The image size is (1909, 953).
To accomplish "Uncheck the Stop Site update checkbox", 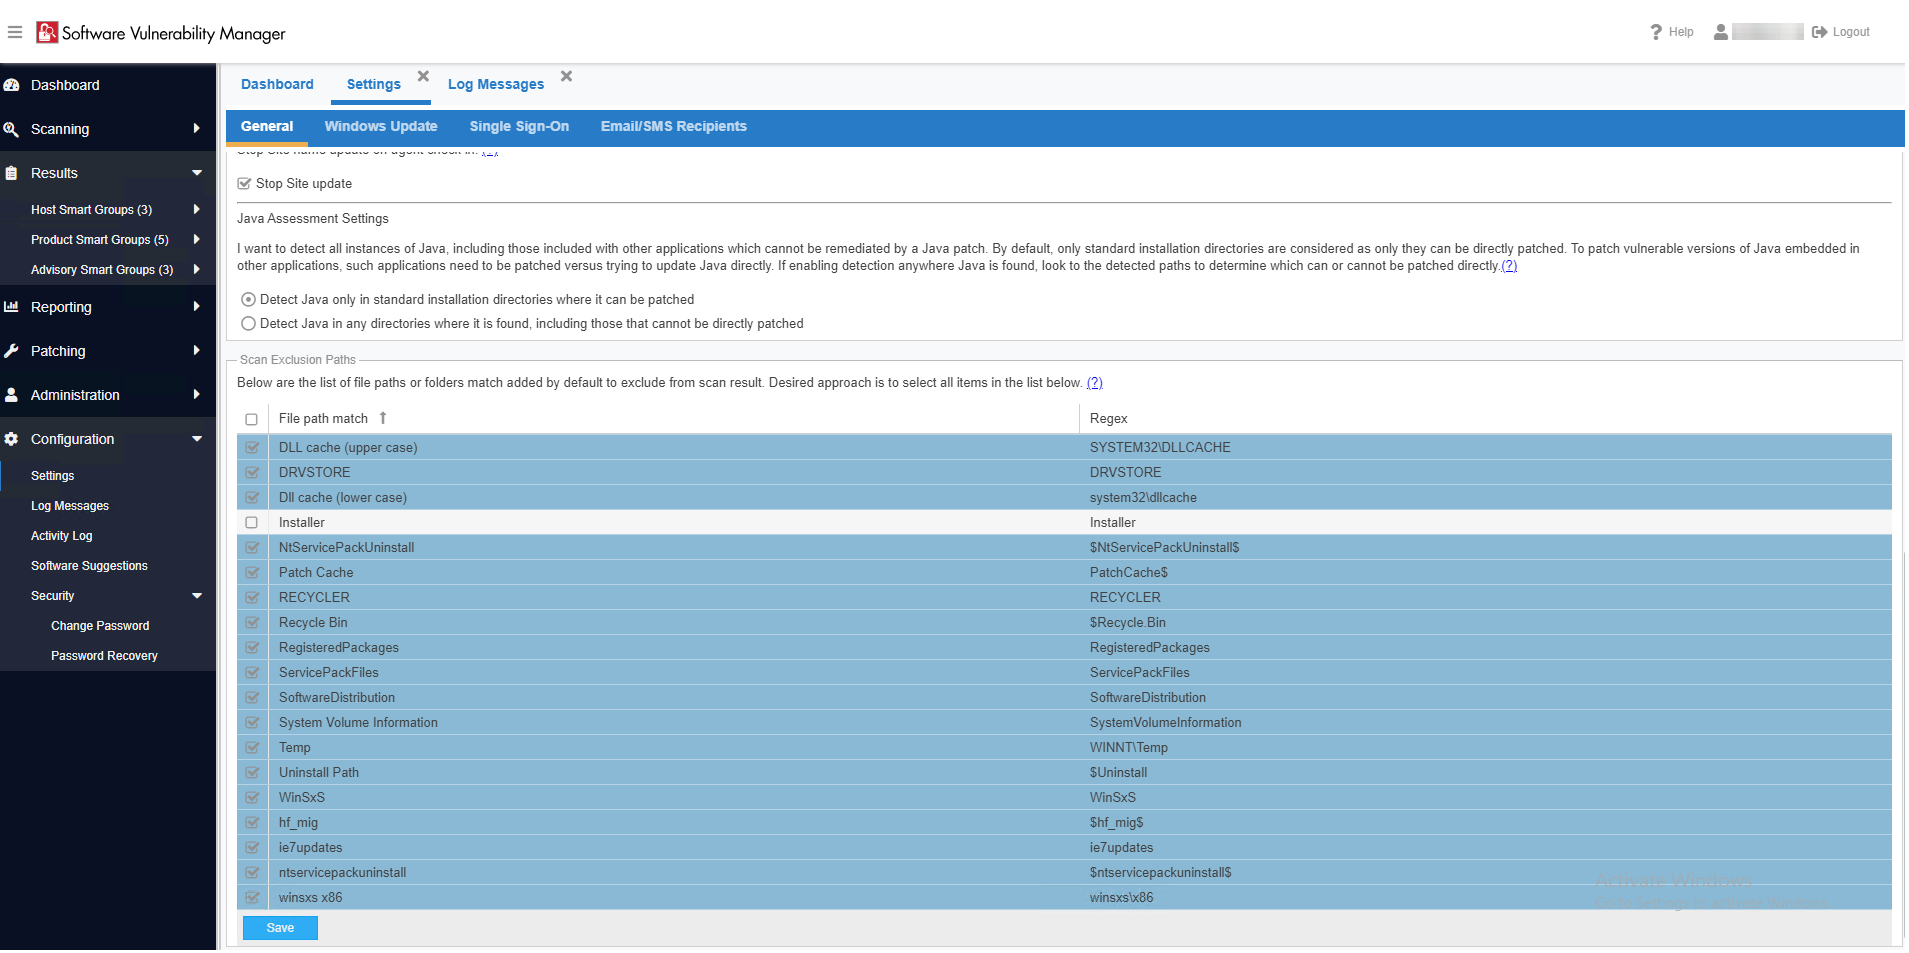I will point(244,184).
